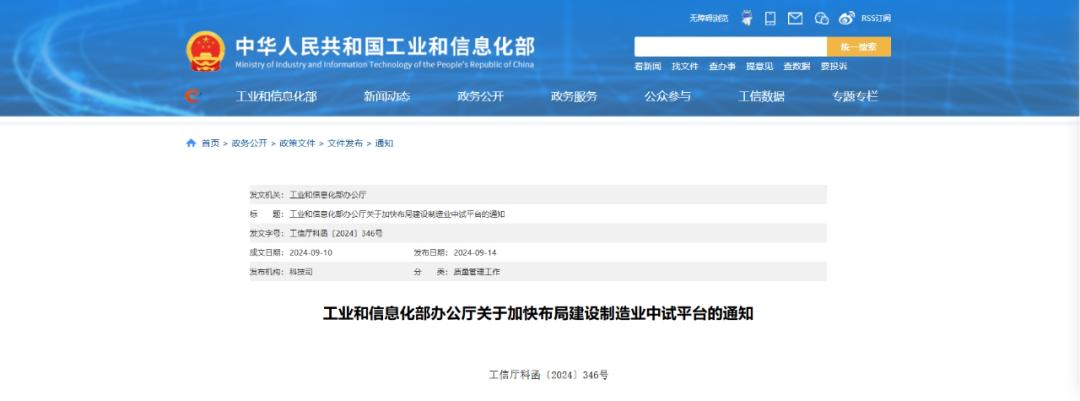Open 政务公开 navigation menu
Viewport: 1080px width, 401px height.
click(481, 96)
